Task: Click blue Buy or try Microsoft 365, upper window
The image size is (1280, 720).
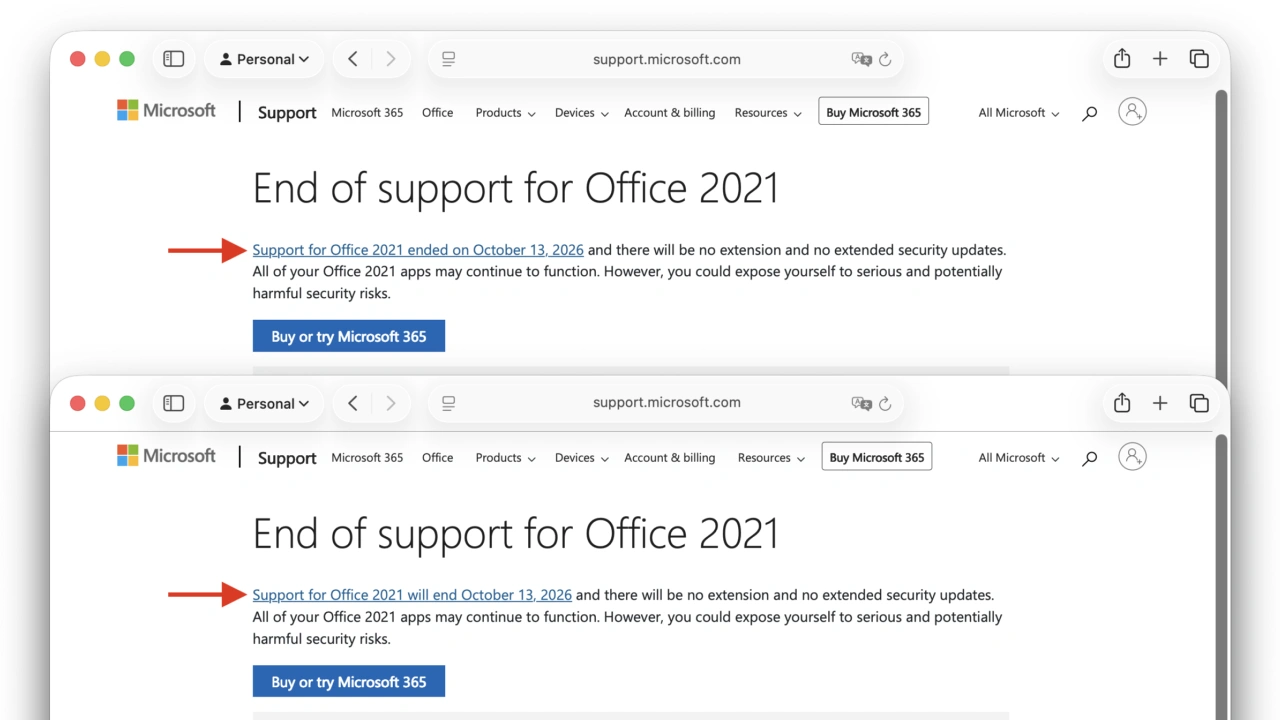Action: (349, 336)
